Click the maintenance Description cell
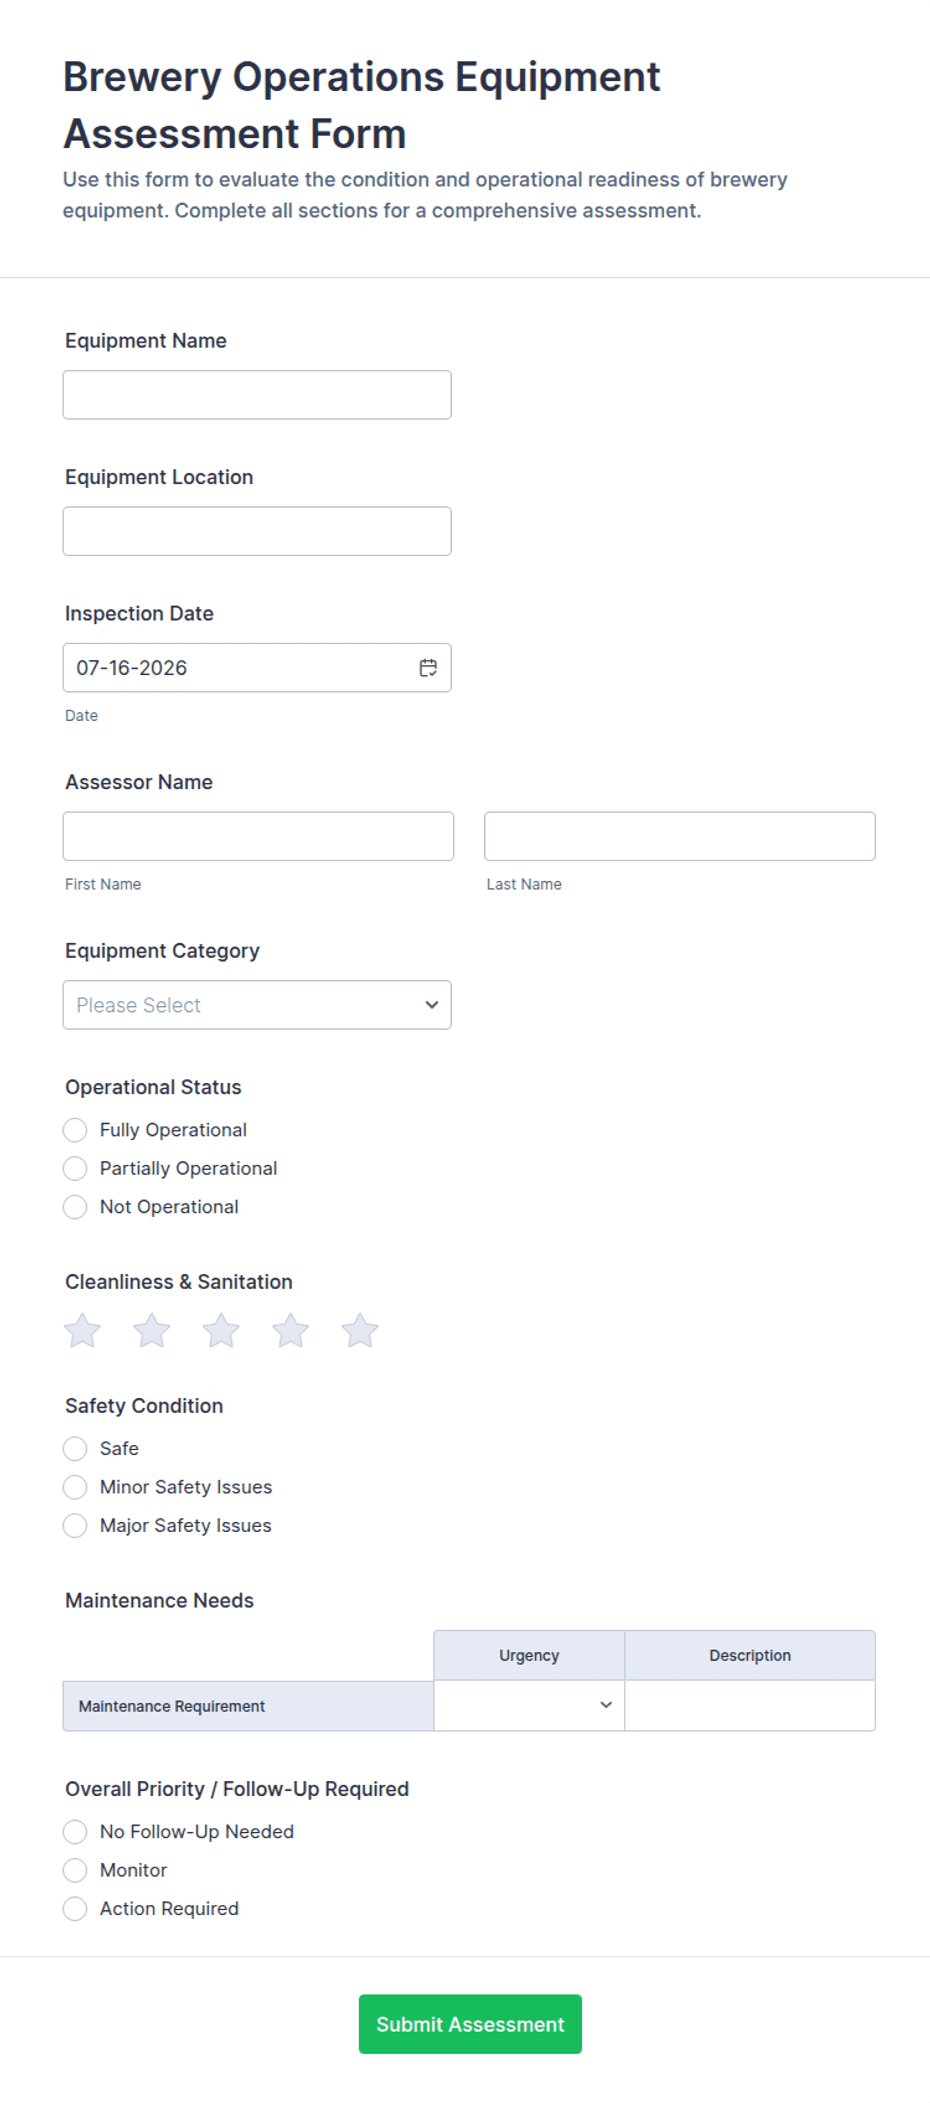The width and height of the screenshot is (930, 2103). point(750,1706)
